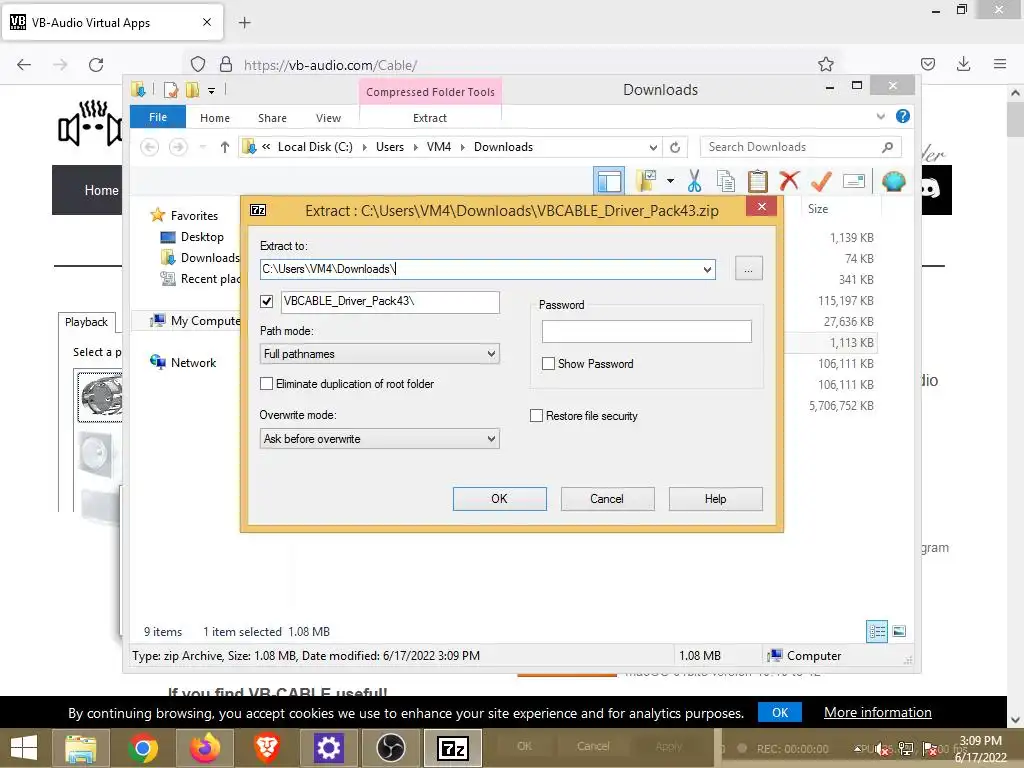Image resolution: width=1024 pixels, height=768 pixels.
Task: Click OK in the Extract dialog
Action: point(500,499)
